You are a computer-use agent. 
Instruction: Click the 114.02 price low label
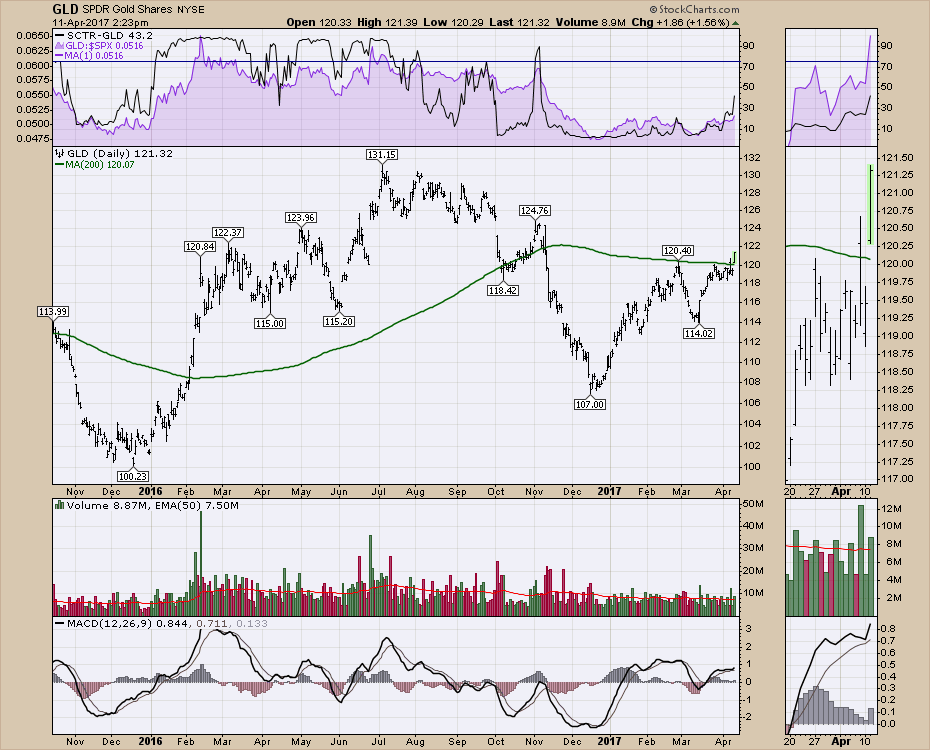point(699,334)
